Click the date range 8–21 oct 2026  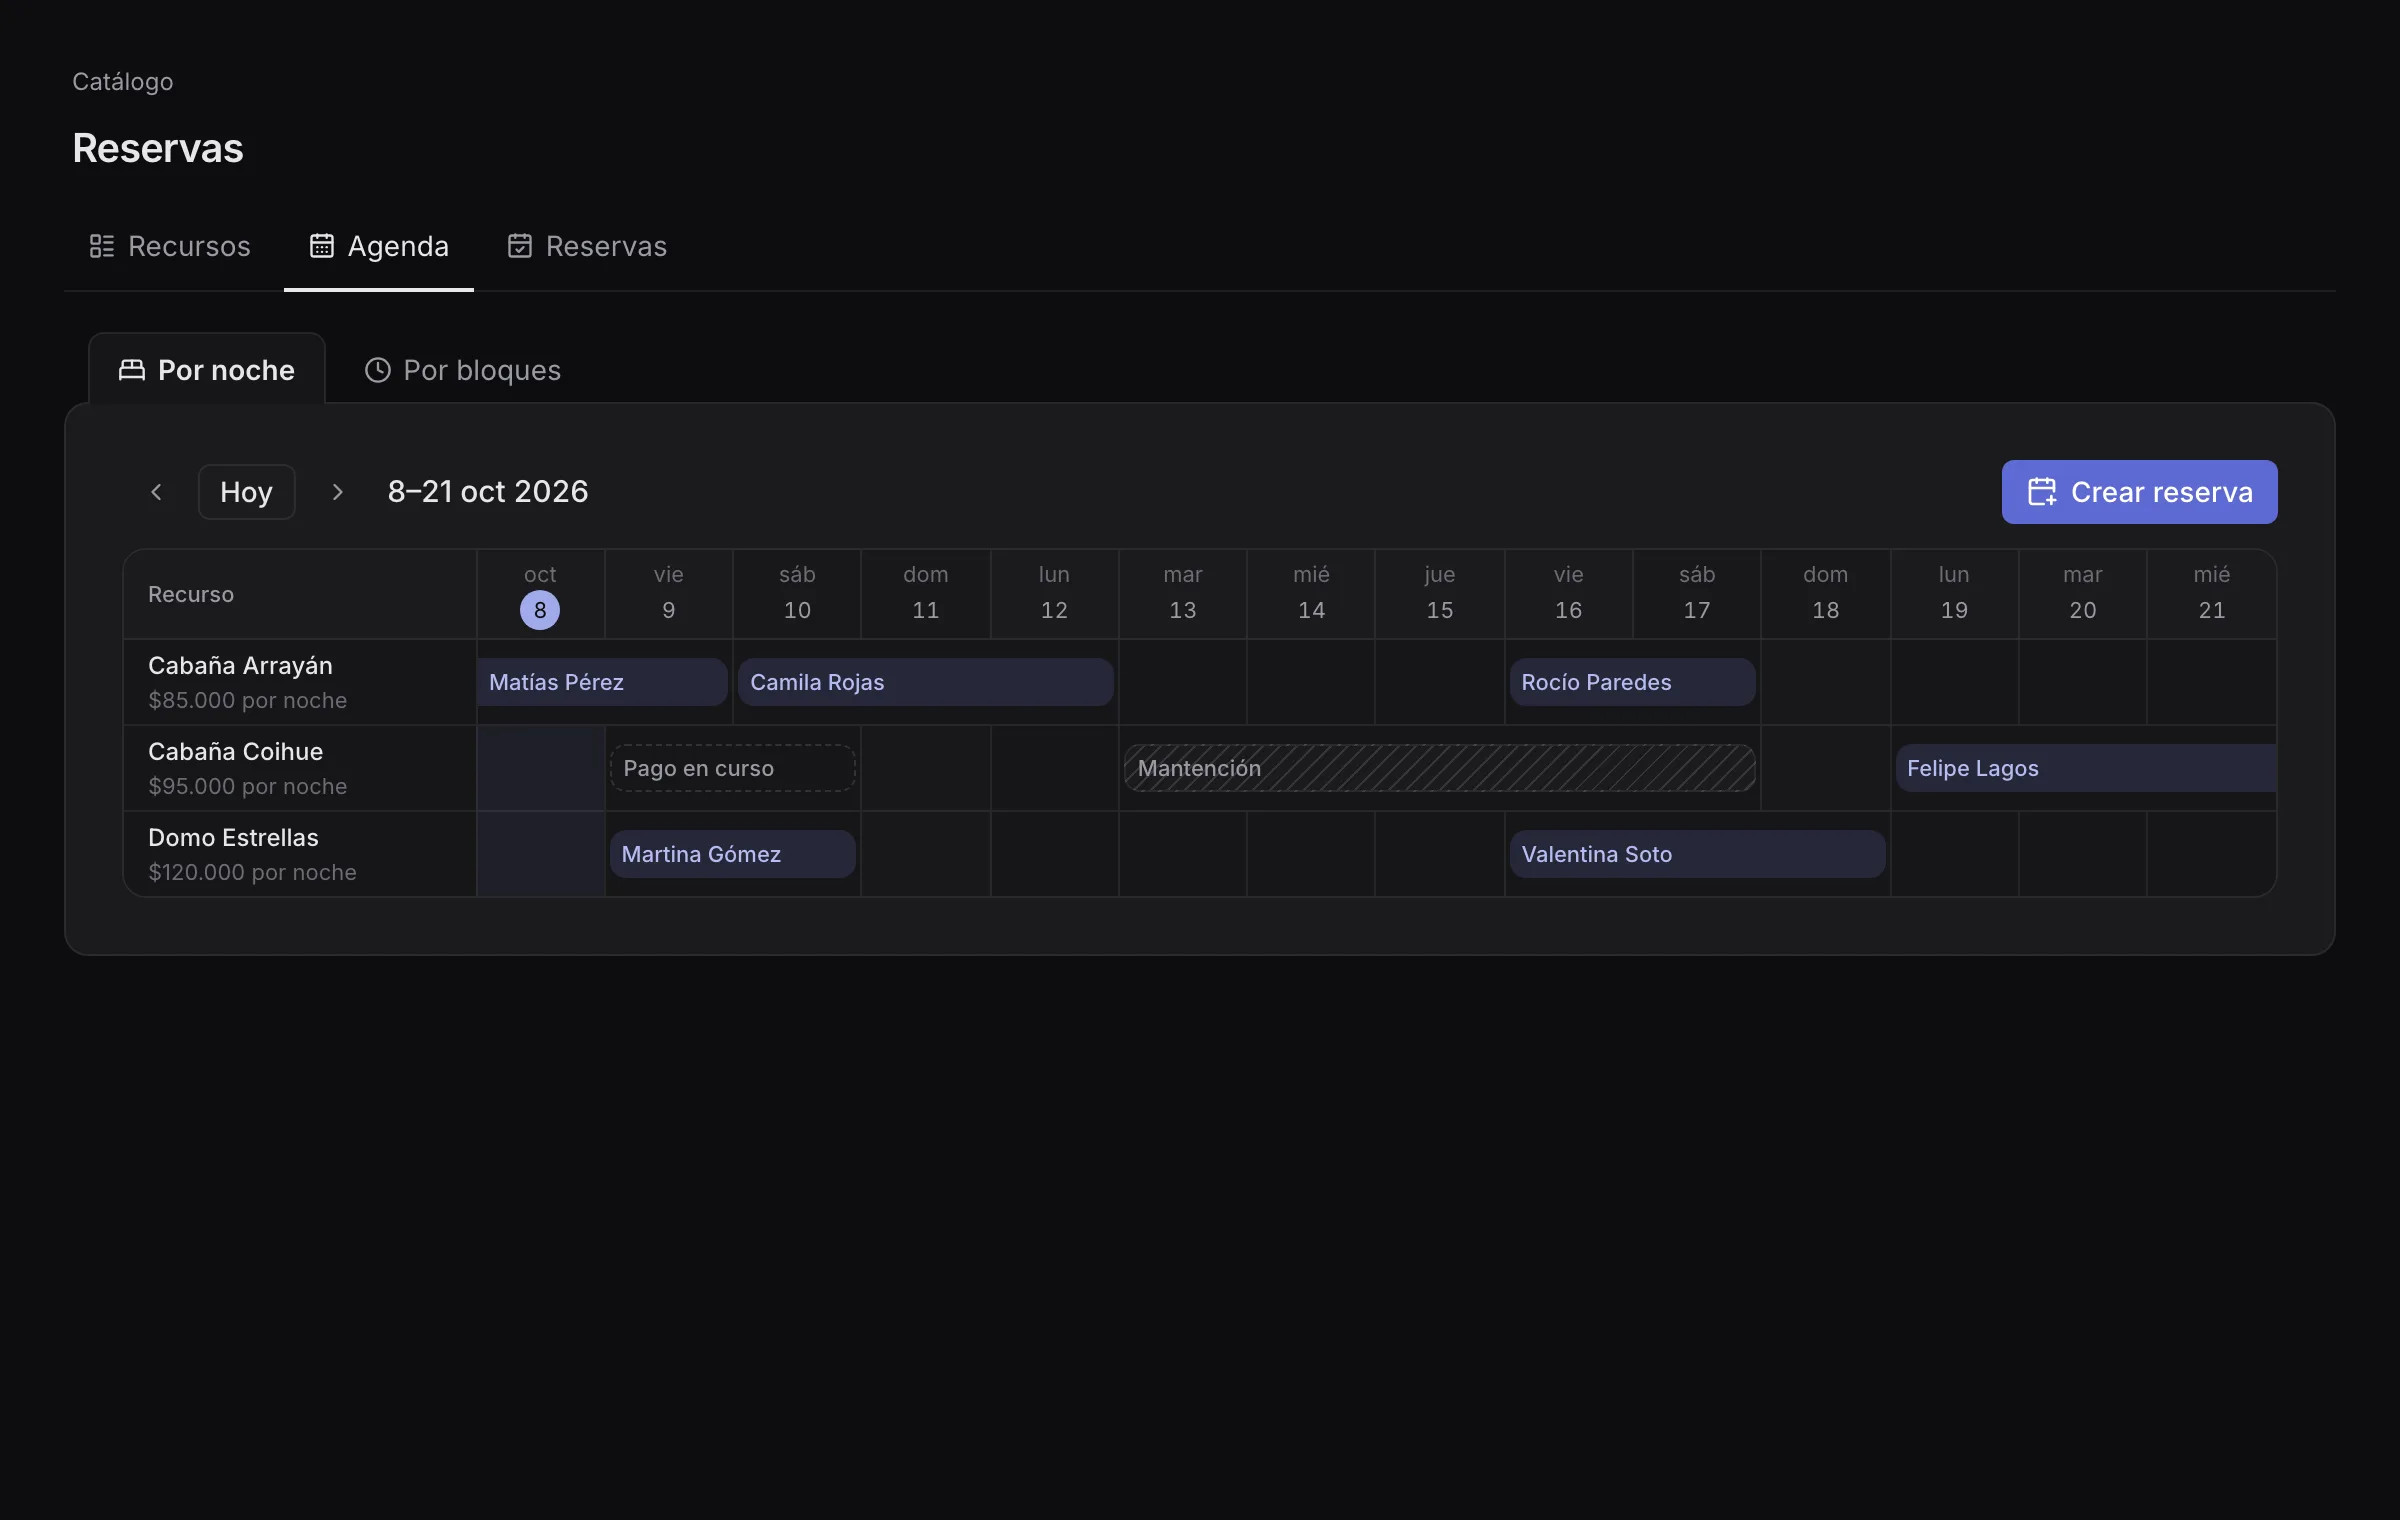(488, 492)
